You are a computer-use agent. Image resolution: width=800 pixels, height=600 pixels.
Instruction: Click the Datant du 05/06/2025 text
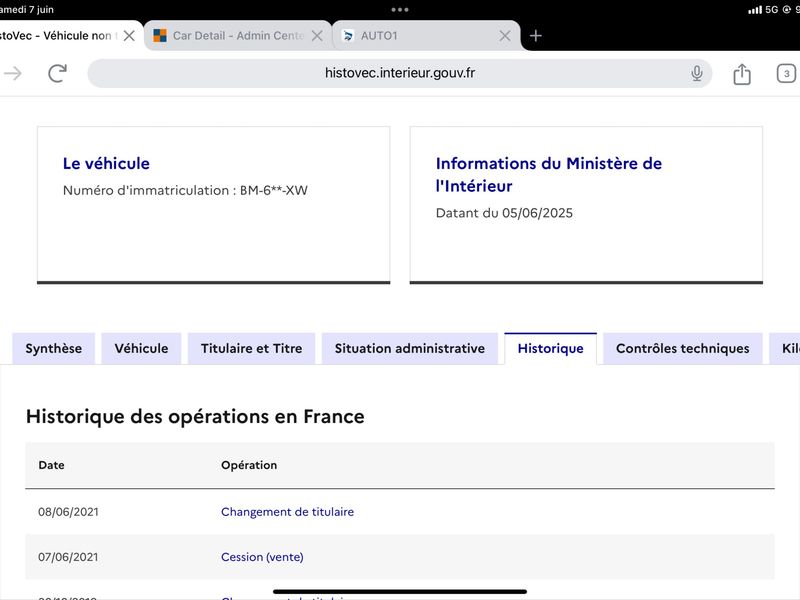504,213
